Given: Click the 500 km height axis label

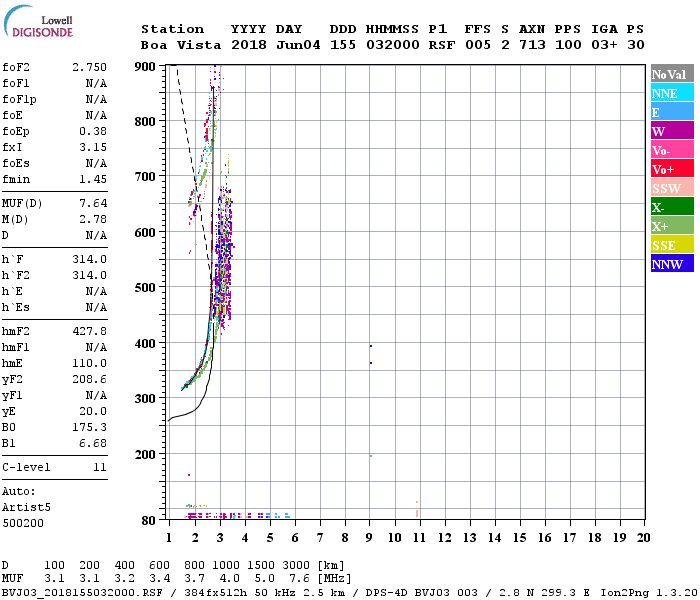Looking at the screenshot, I should (145, 288).
